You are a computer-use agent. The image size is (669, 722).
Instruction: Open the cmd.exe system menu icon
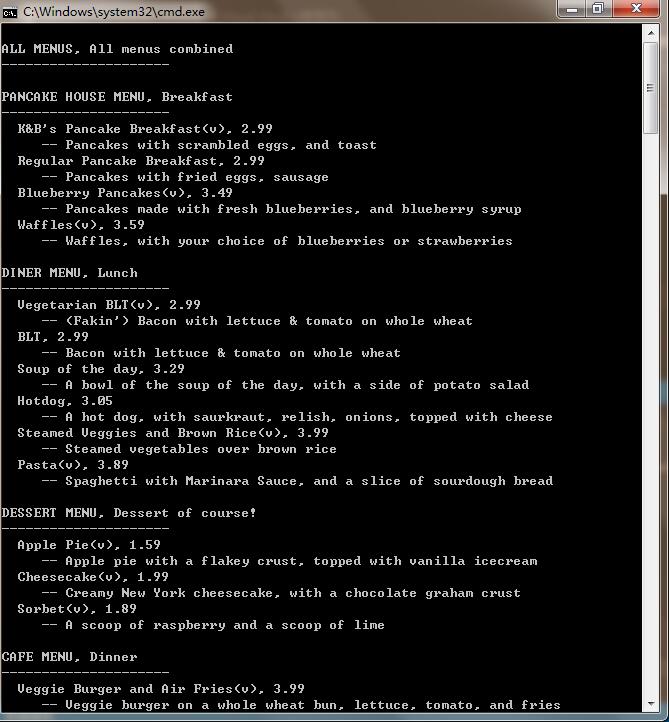(9, 12)
